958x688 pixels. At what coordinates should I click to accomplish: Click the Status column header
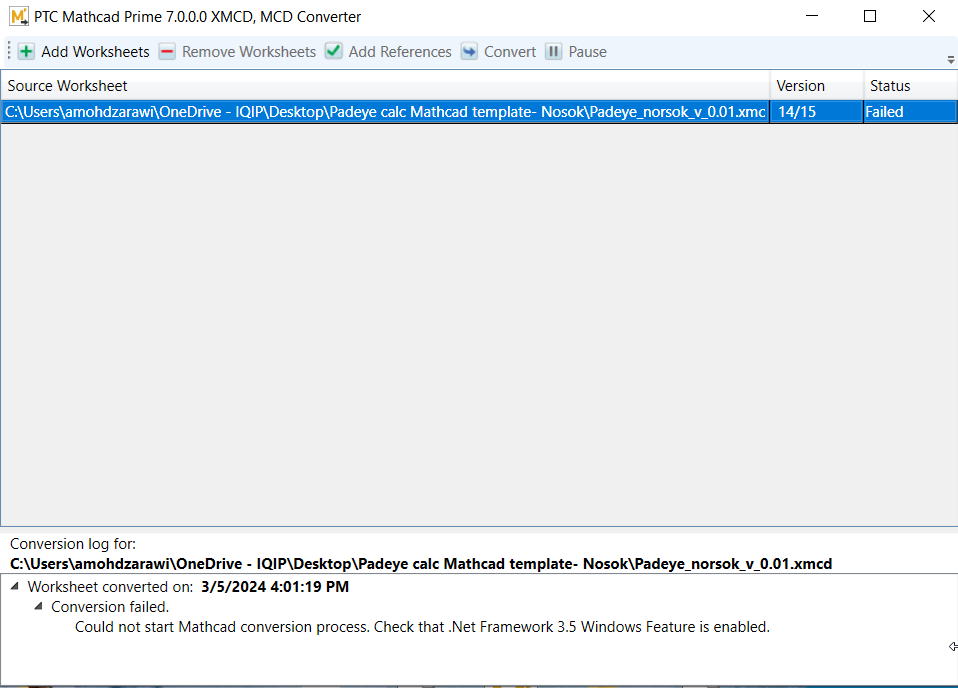(890, 86)
